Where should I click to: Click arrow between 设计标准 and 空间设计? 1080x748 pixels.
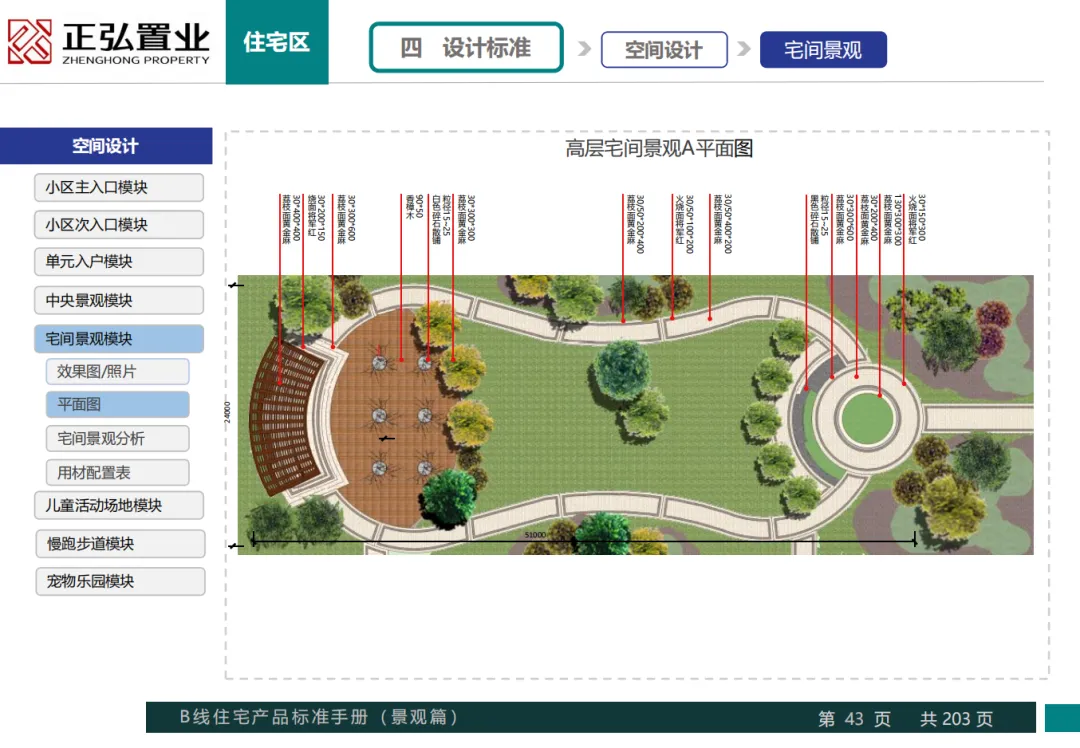[584, 49]
